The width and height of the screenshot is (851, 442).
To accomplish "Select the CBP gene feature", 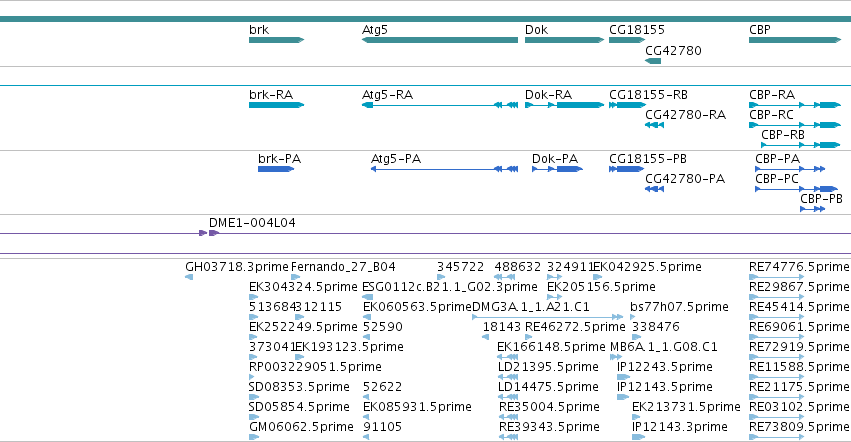I will click(795, 40).
